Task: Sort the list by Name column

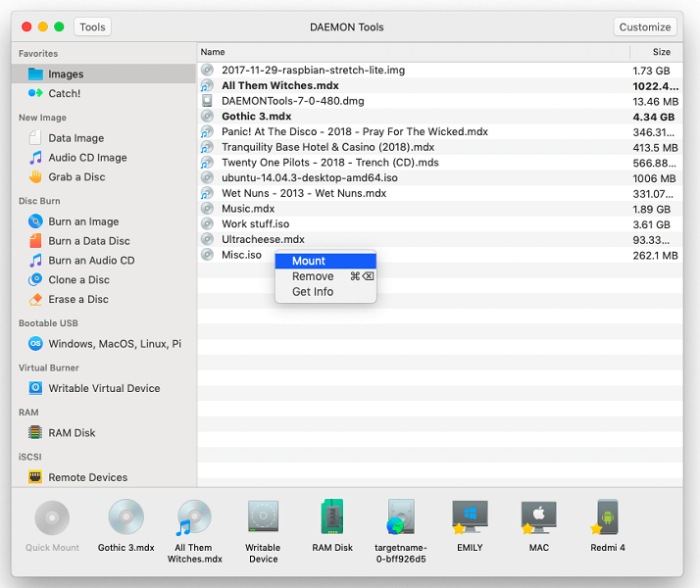Action: coord(413,52)
